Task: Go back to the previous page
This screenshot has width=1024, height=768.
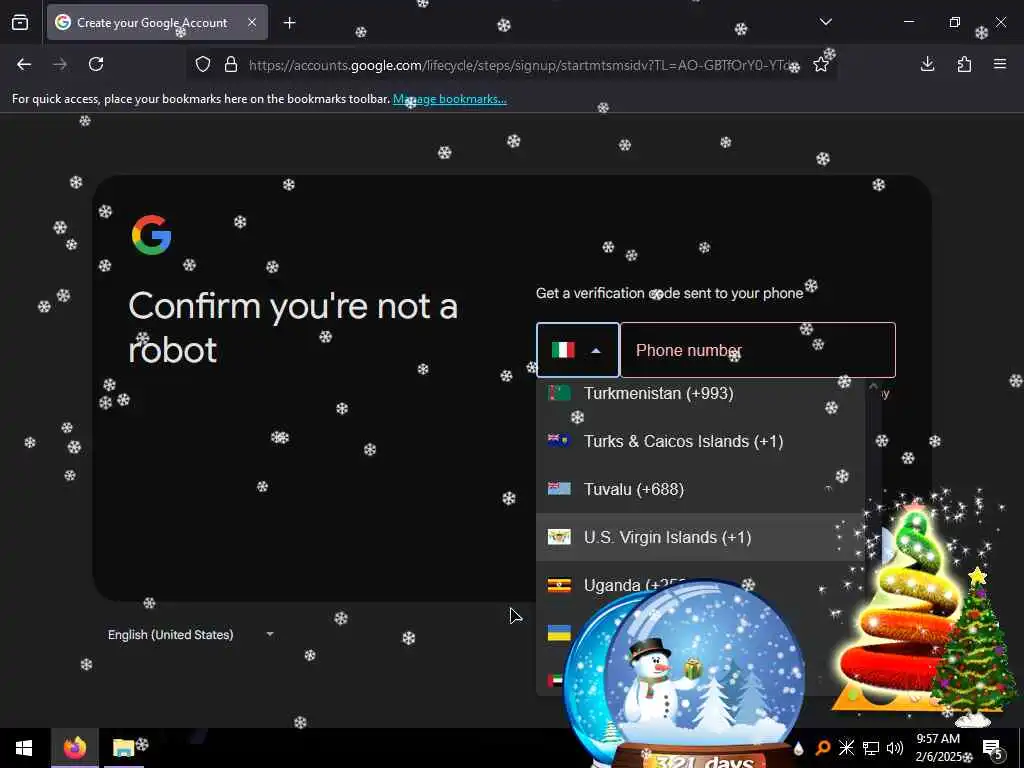Action: click(x=24, y=64)
